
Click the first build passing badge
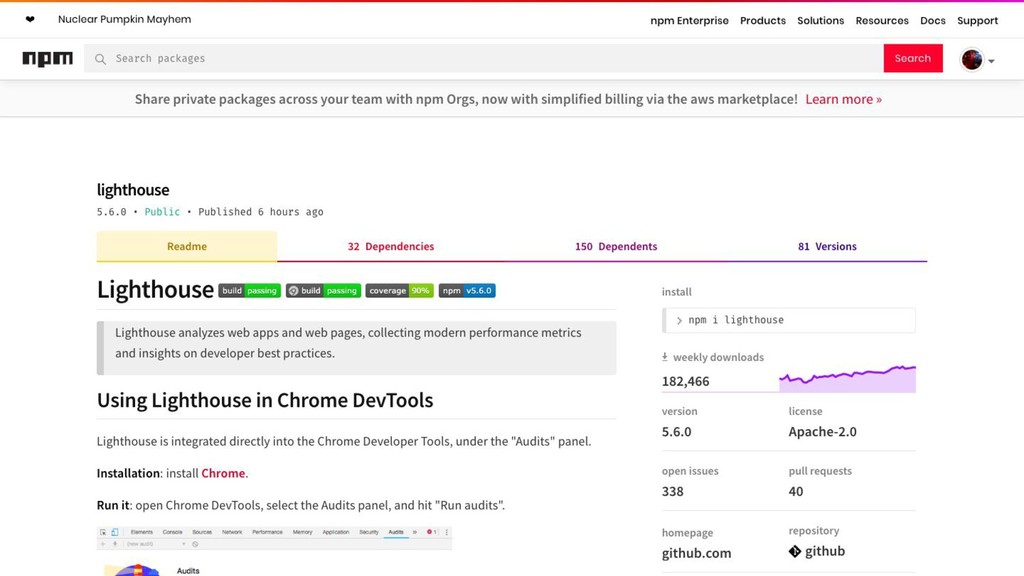tap(249, 291)
